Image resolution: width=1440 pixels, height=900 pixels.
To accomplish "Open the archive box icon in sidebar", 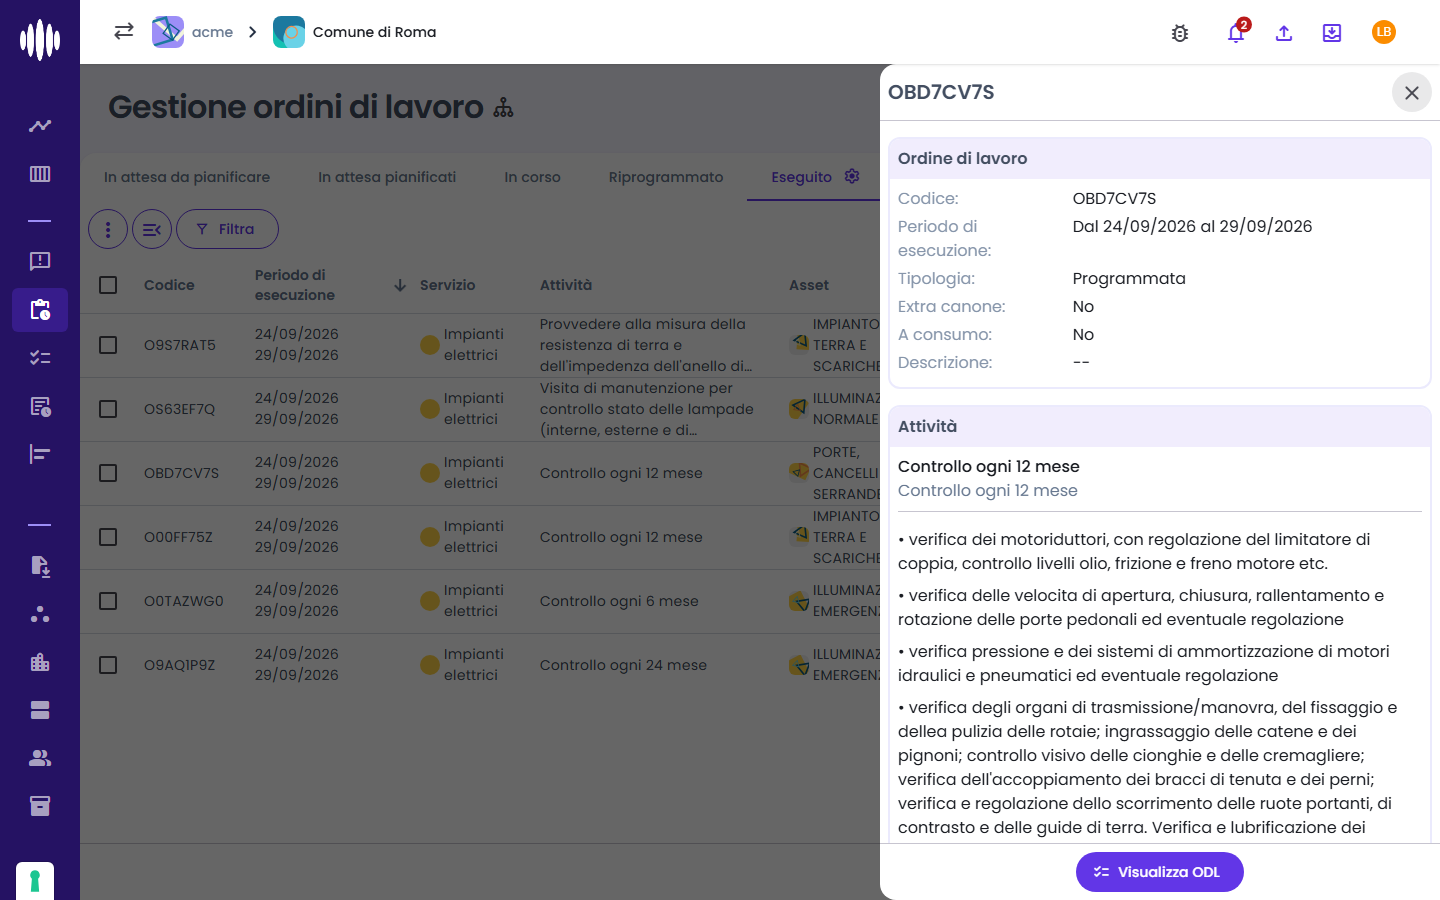I will 40,806.
